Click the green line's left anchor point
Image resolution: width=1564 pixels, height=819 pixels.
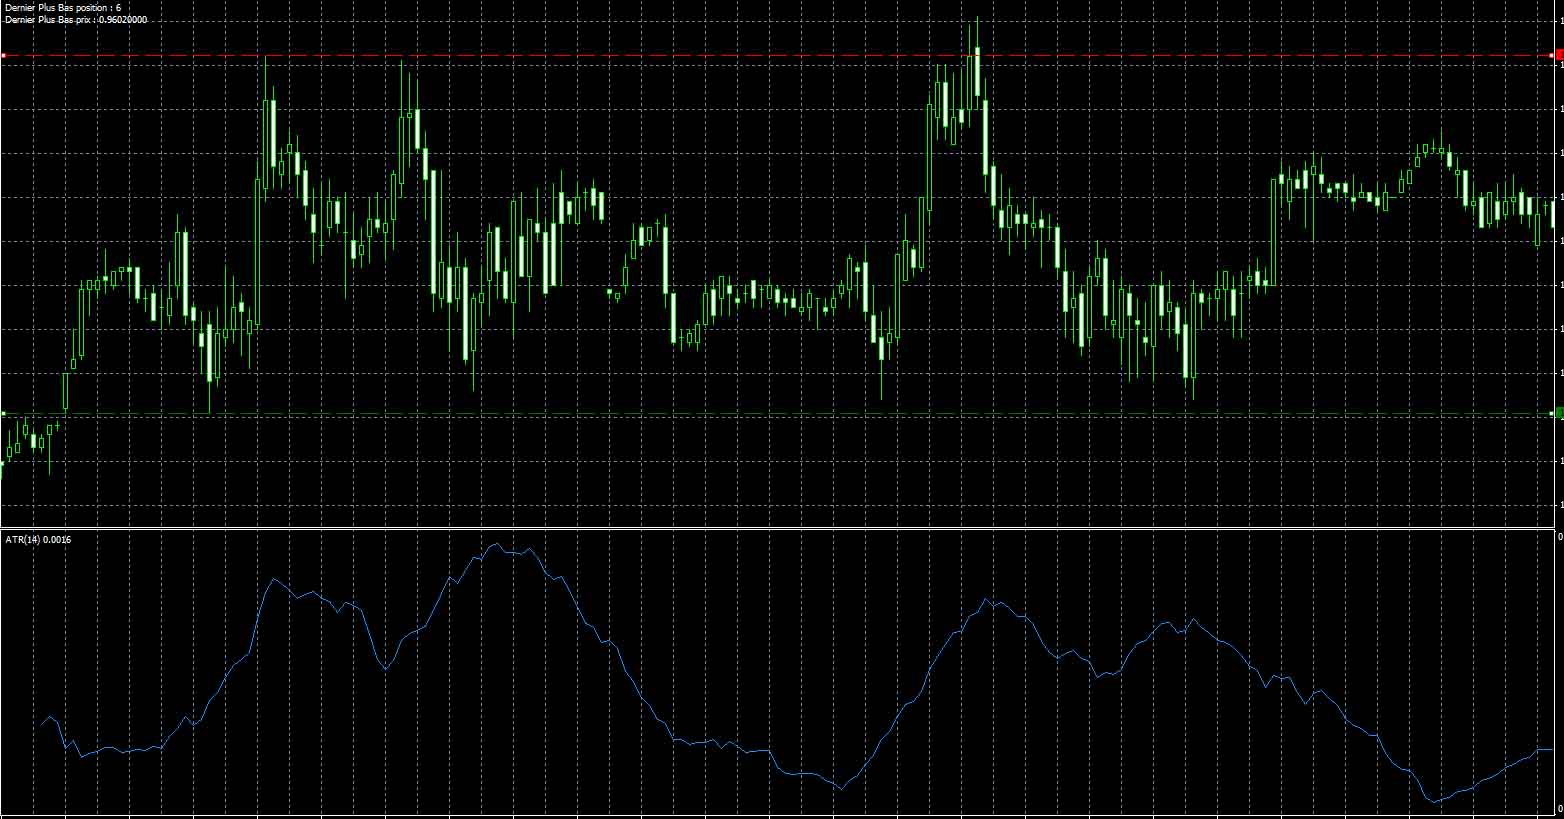[x=3, y=413]
